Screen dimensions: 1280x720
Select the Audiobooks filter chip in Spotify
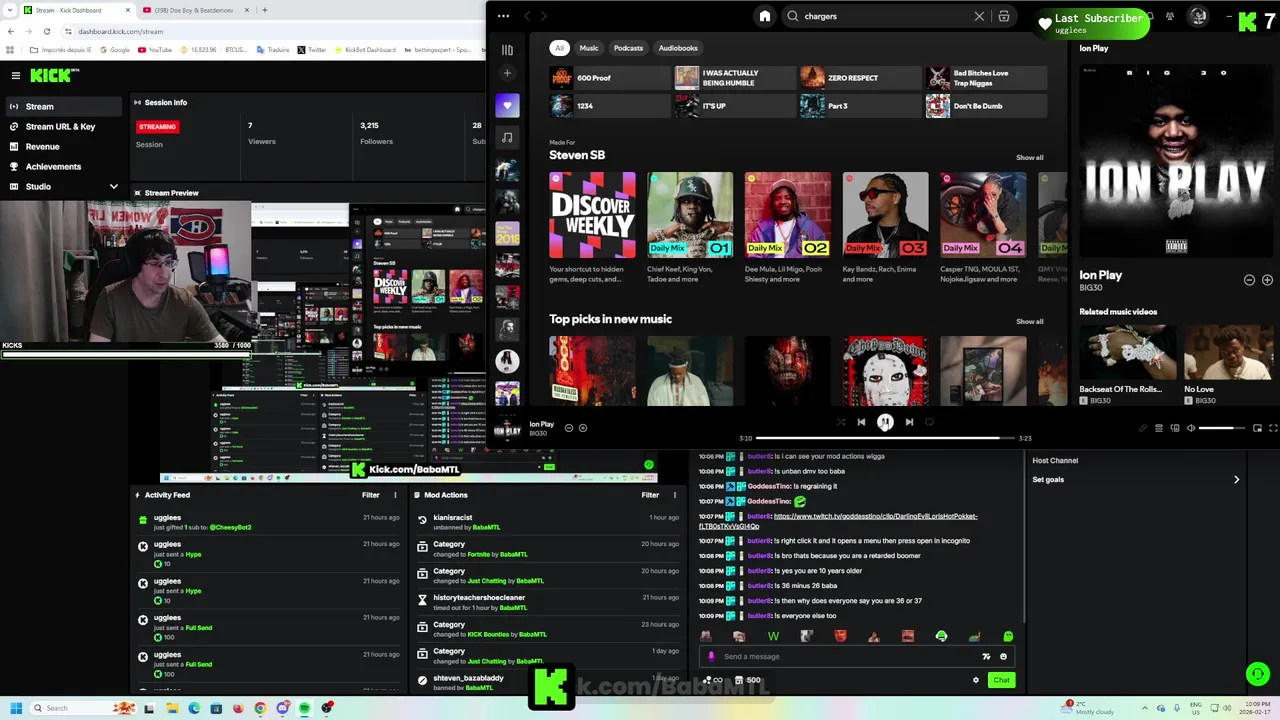(x=678, y=48)
